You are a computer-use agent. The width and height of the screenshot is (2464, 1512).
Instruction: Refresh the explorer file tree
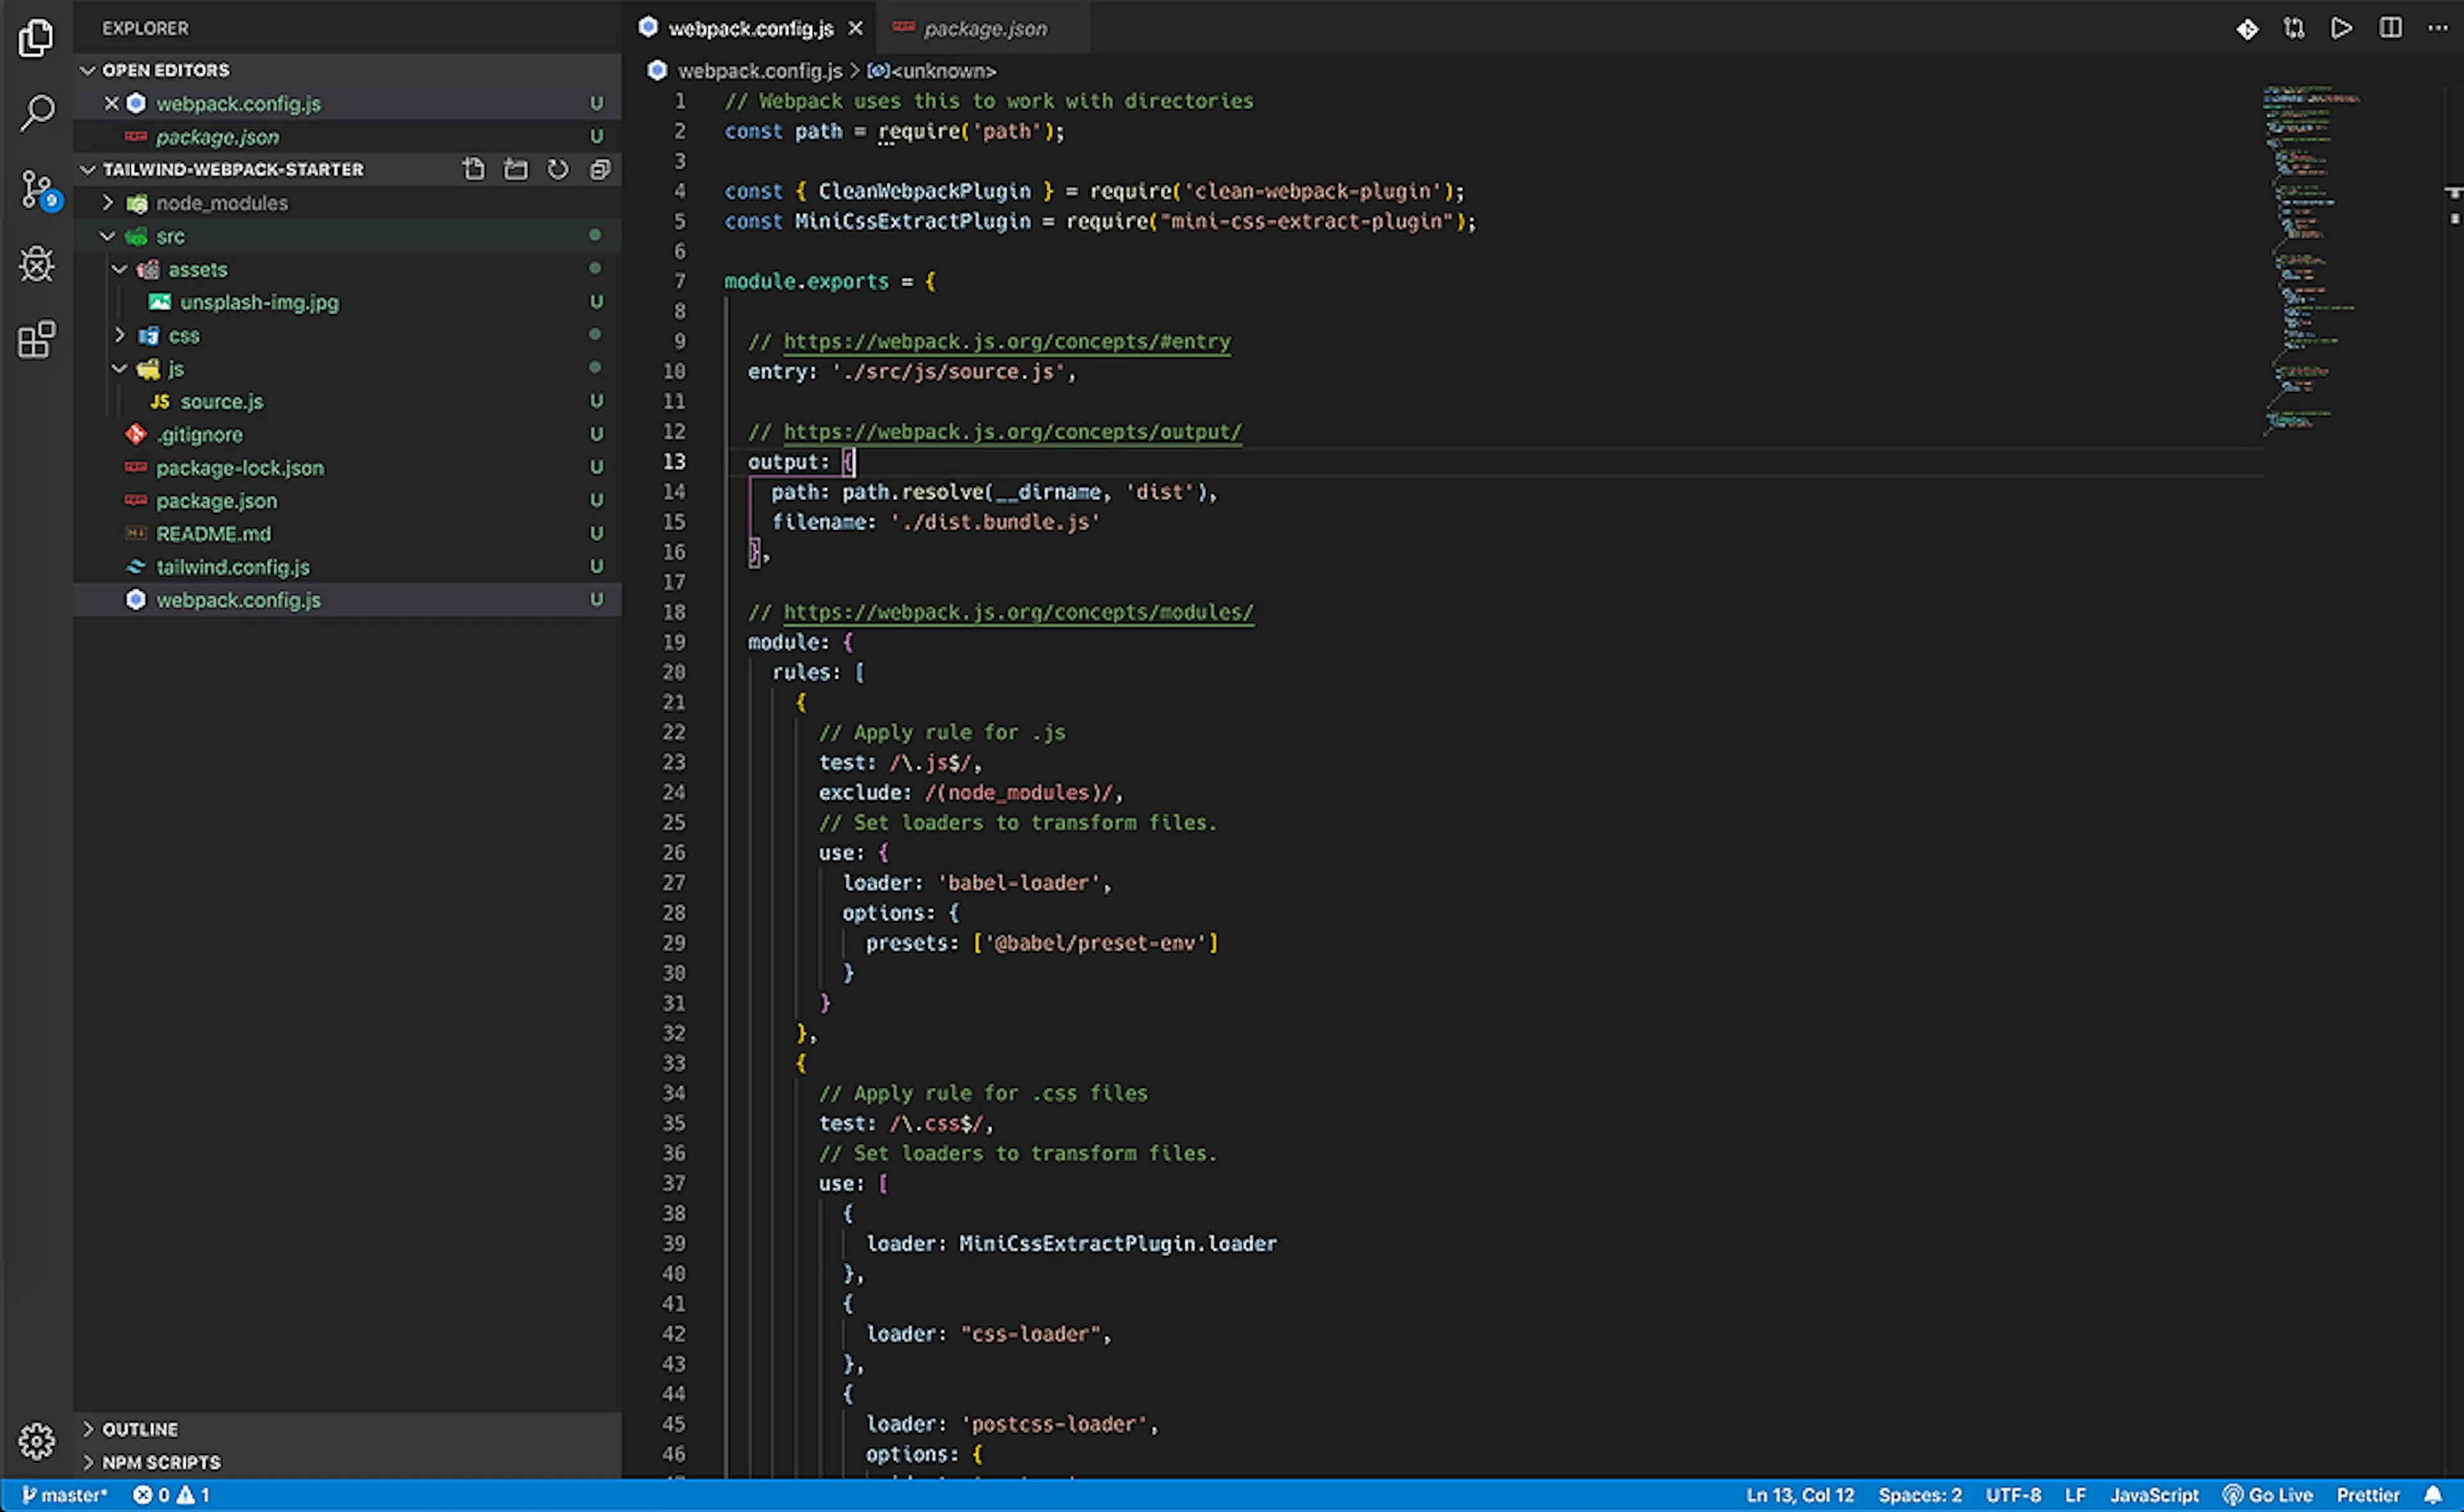coord(557,169)
